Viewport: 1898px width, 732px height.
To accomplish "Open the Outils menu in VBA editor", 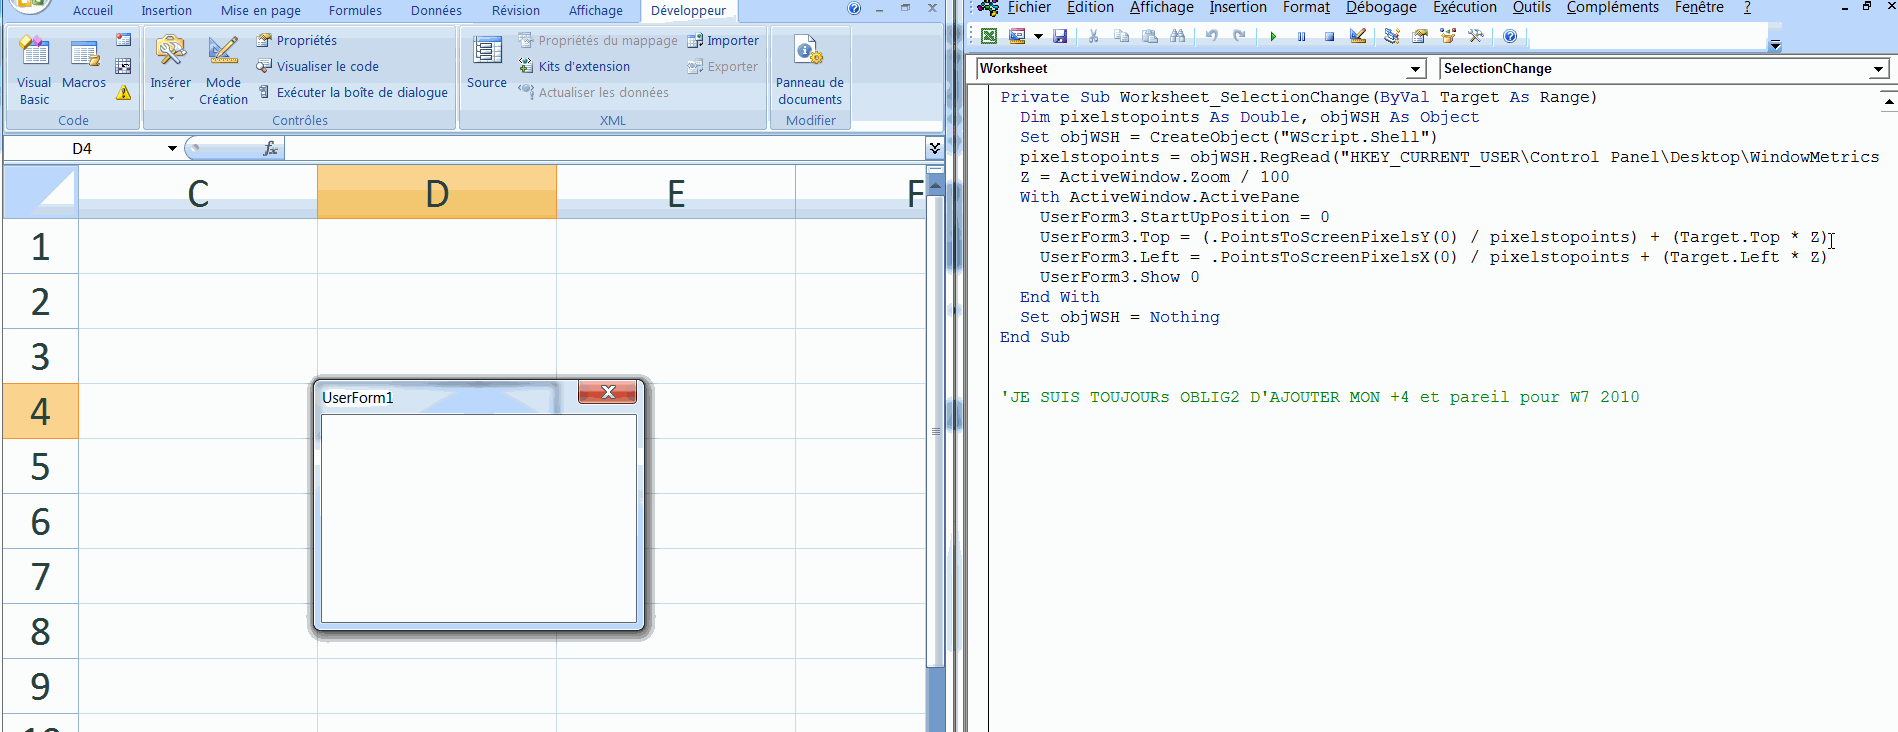I will (x=1531, y=8).
